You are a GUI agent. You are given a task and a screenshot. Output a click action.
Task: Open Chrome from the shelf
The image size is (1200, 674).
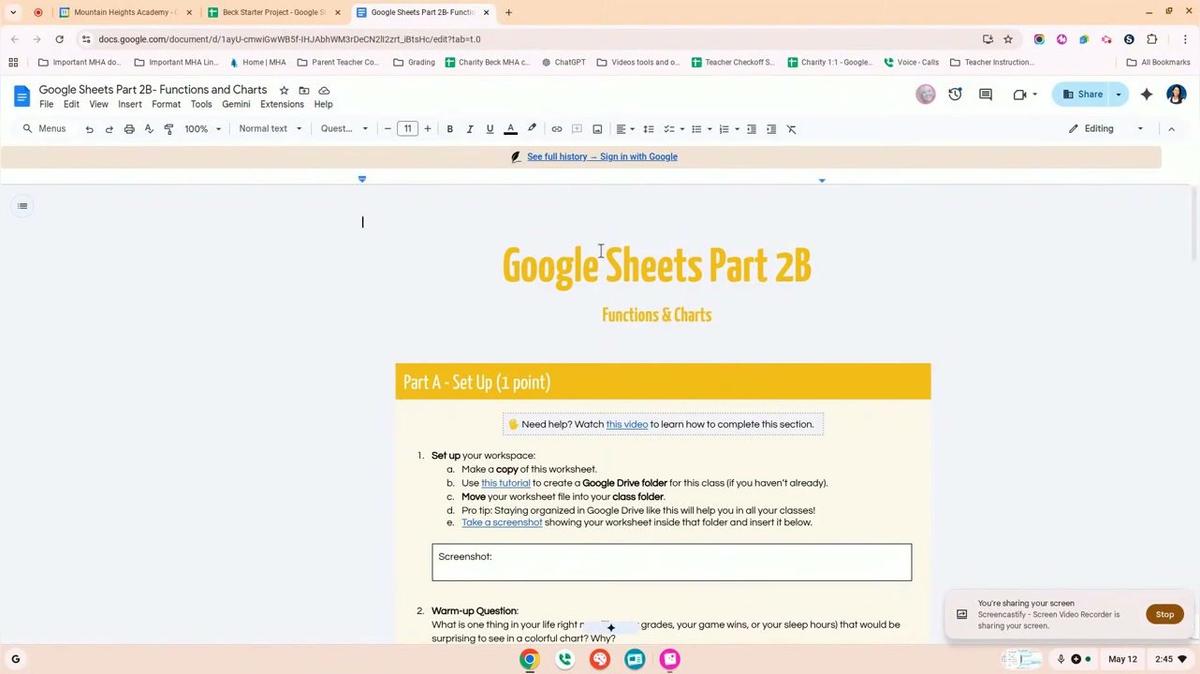(x=529, y=659)
